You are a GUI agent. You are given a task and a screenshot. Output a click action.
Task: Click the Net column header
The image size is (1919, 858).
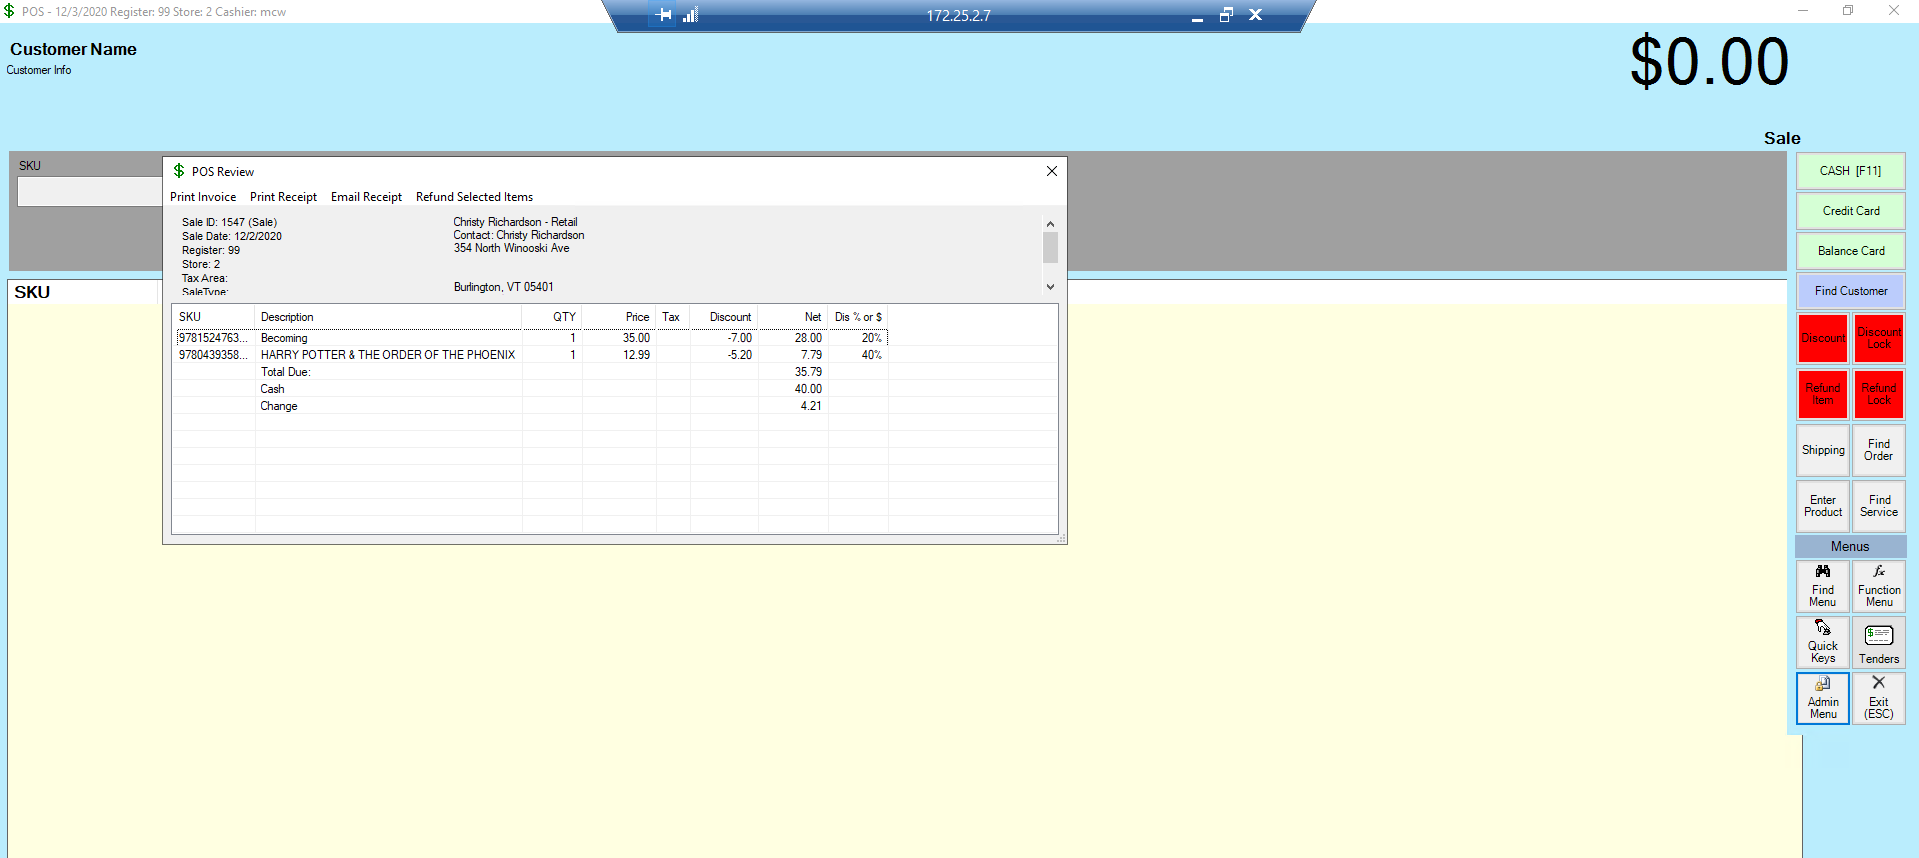(x=793, y=317)
